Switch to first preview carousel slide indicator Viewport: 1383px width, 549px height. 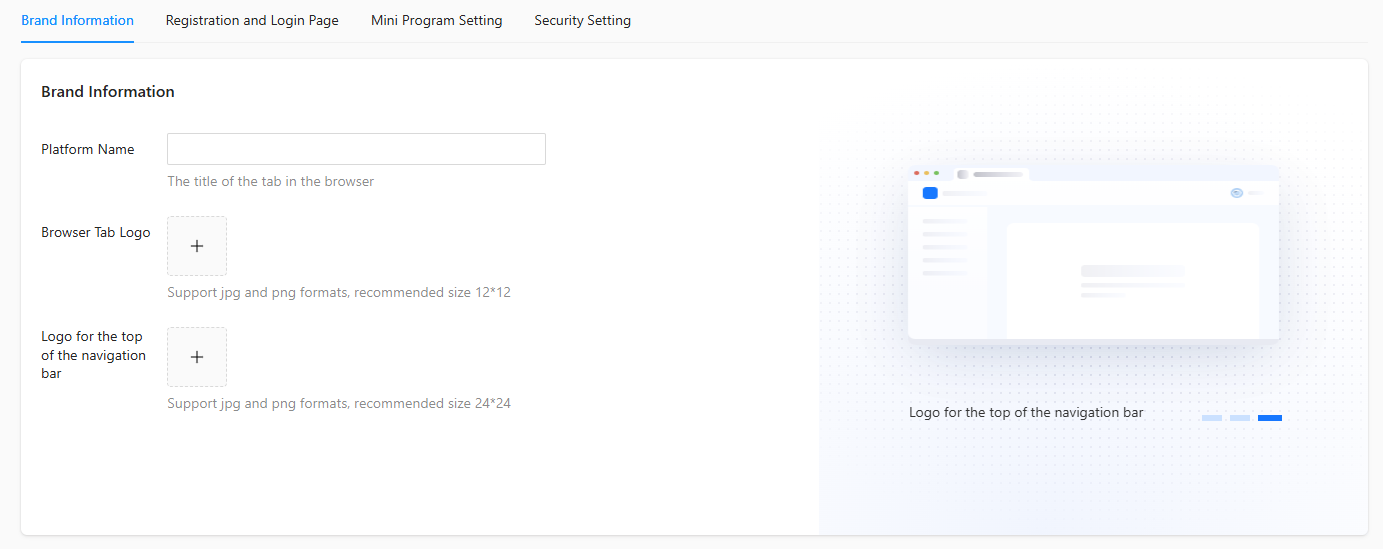1212,418
